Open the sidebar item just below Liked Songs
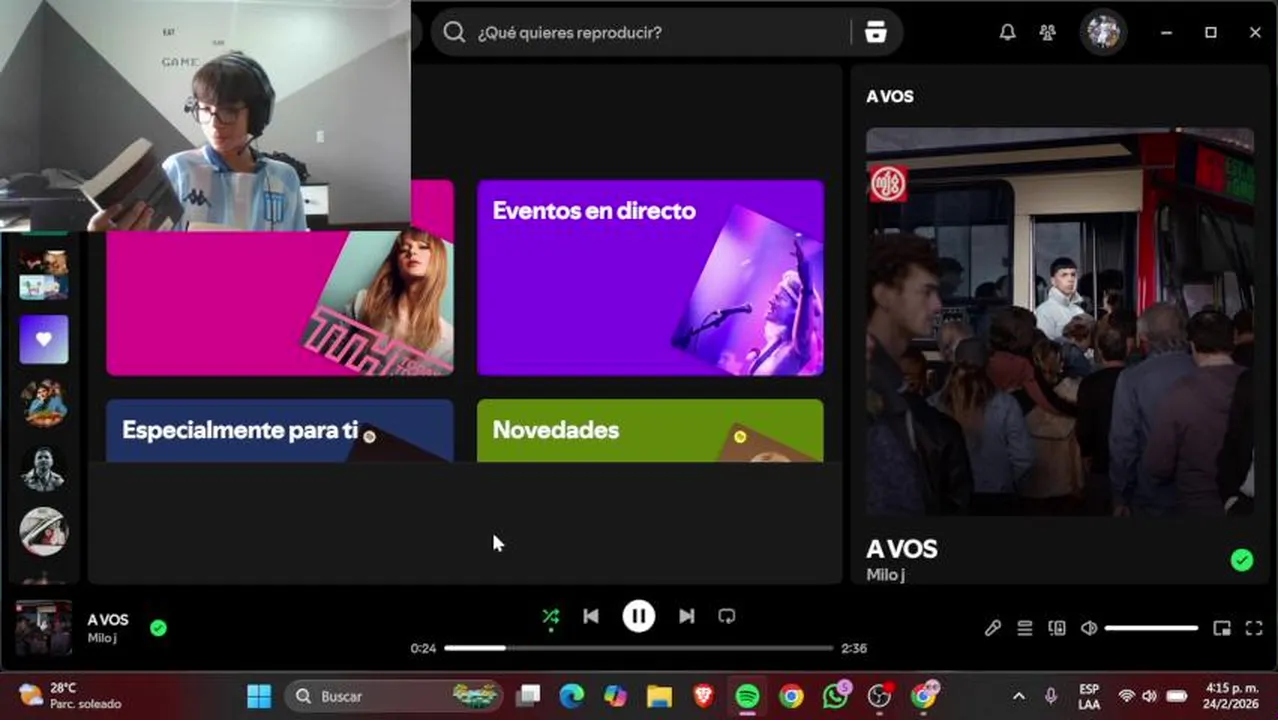The width and height of the screenshot is (1278, 720). [44, 403]
